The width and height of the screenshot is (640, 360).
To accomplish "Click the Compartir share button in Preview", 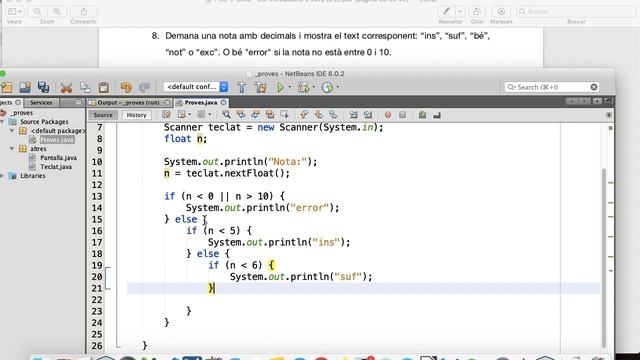I will click(x=83, y=11).
